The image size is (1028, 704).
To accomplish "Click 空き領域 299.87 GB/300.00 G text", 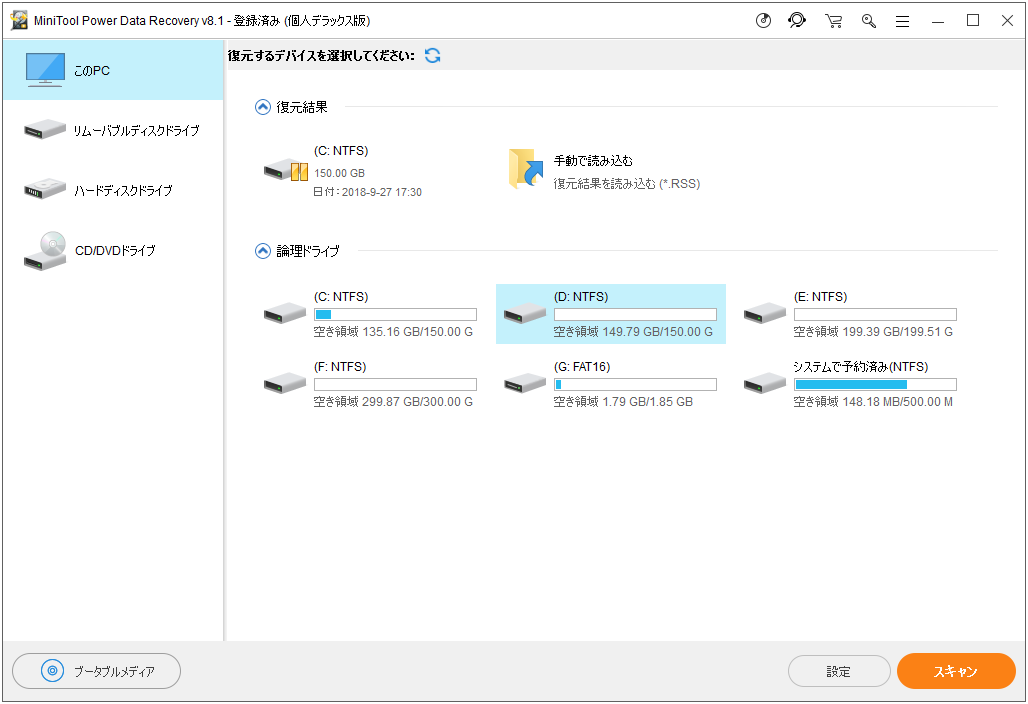I will 393,402.
